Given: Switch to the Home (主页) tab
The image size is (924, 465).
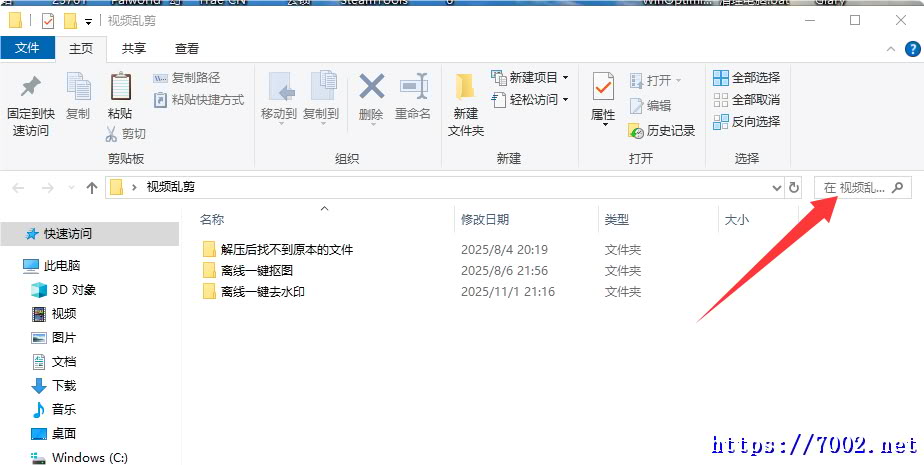Looking at the screenshot, I should 81,49.
